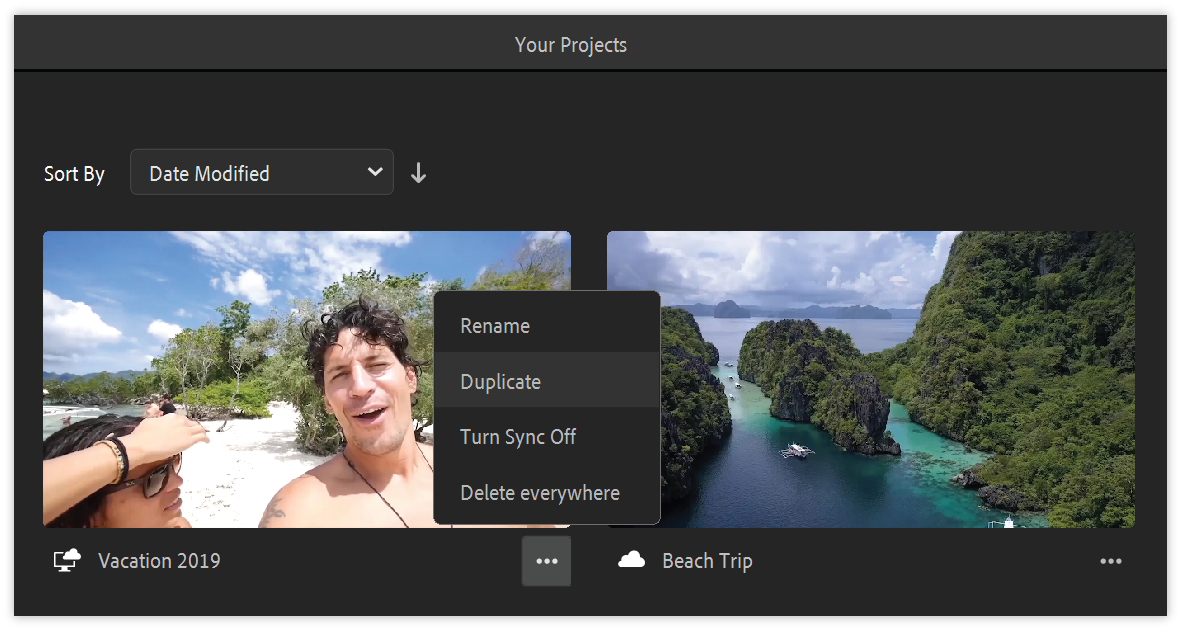Open the Date Modified sort dropdown
The image size is (1182, 631).
261,173
